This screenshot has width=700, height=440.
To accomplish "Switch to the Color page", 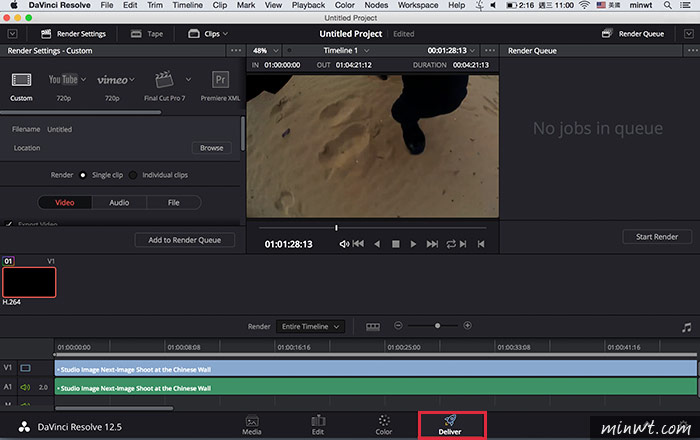I will pyautogui.click(x=384, y=425).
